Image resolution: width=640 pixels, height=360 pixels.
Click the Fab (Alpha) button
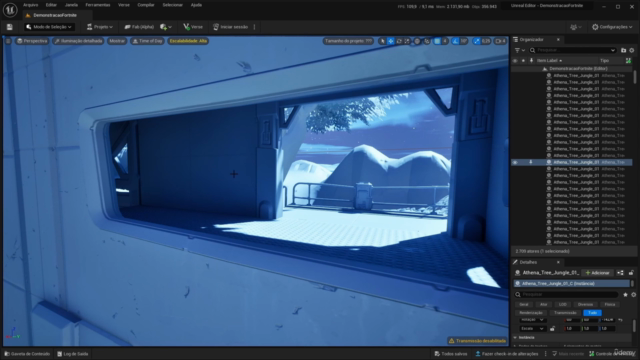[139, 27]
